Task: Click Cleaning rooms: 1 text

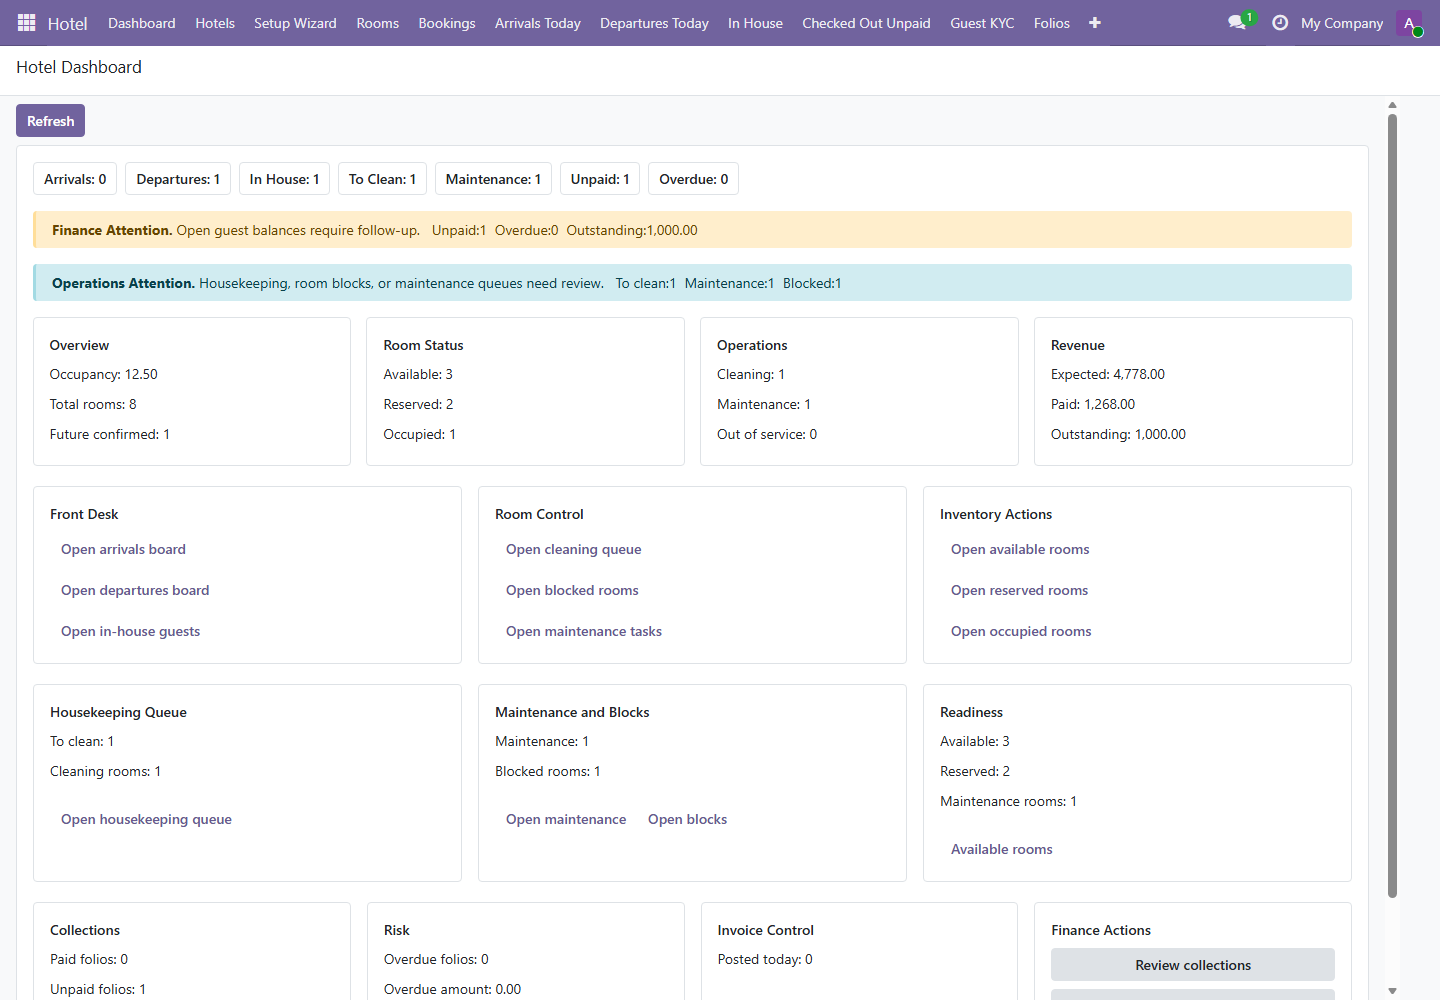Action: (x=105, y=771)
